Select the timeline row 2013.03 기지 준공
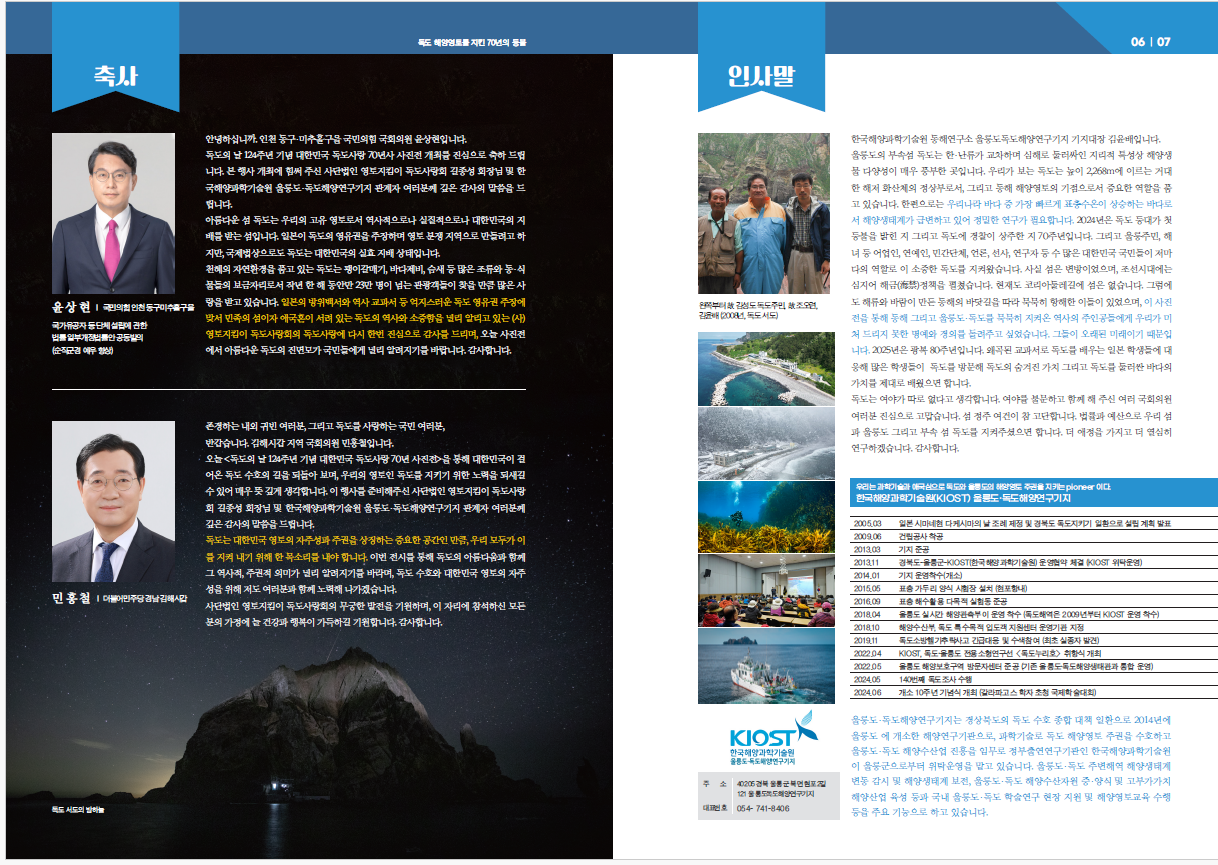 click(1034, 548)
